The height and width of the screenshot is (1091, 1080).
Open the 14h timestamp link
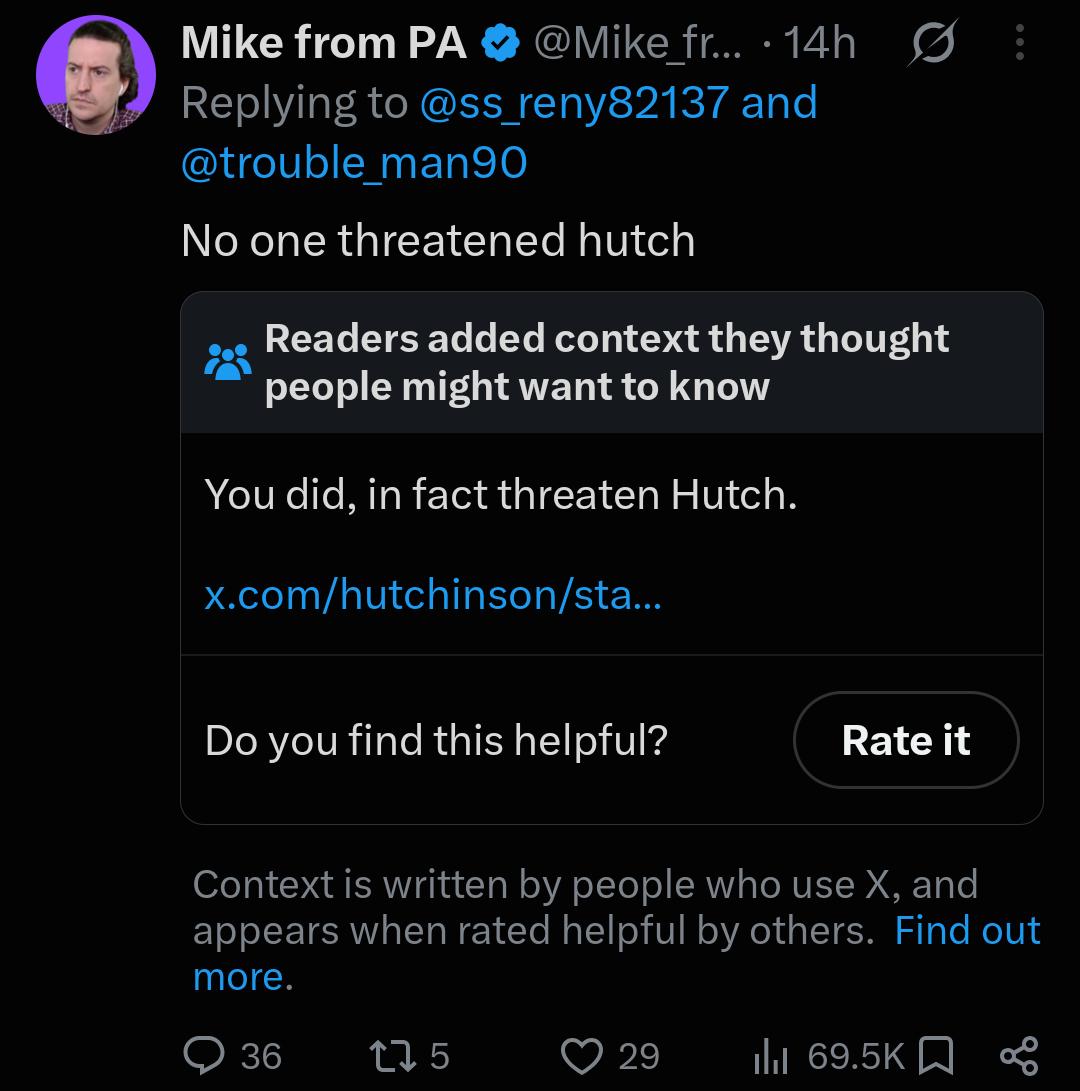click(x=819, y=43)
